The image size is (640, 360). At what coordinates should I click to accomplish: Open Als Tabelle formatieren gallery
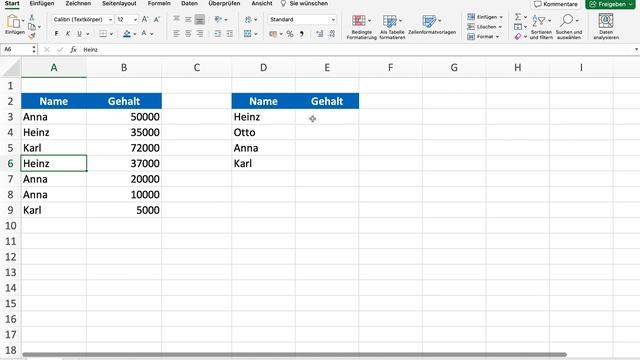(x=392, y=27)
